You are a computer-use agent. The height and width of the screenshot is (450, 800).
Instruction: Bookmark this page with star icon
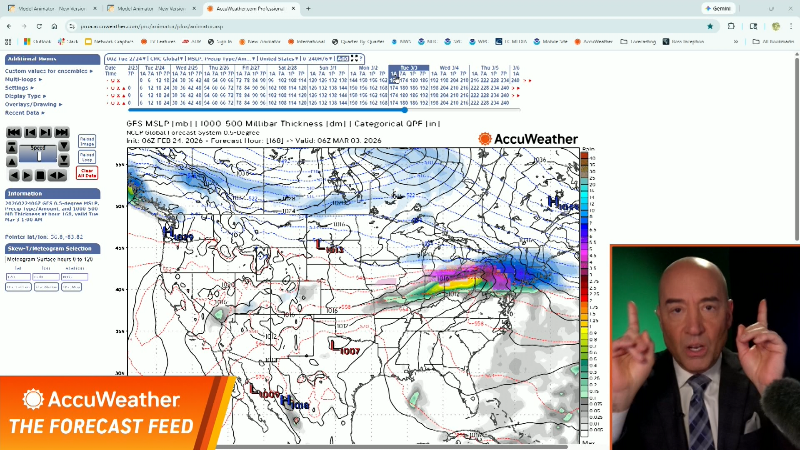(710, 25)
